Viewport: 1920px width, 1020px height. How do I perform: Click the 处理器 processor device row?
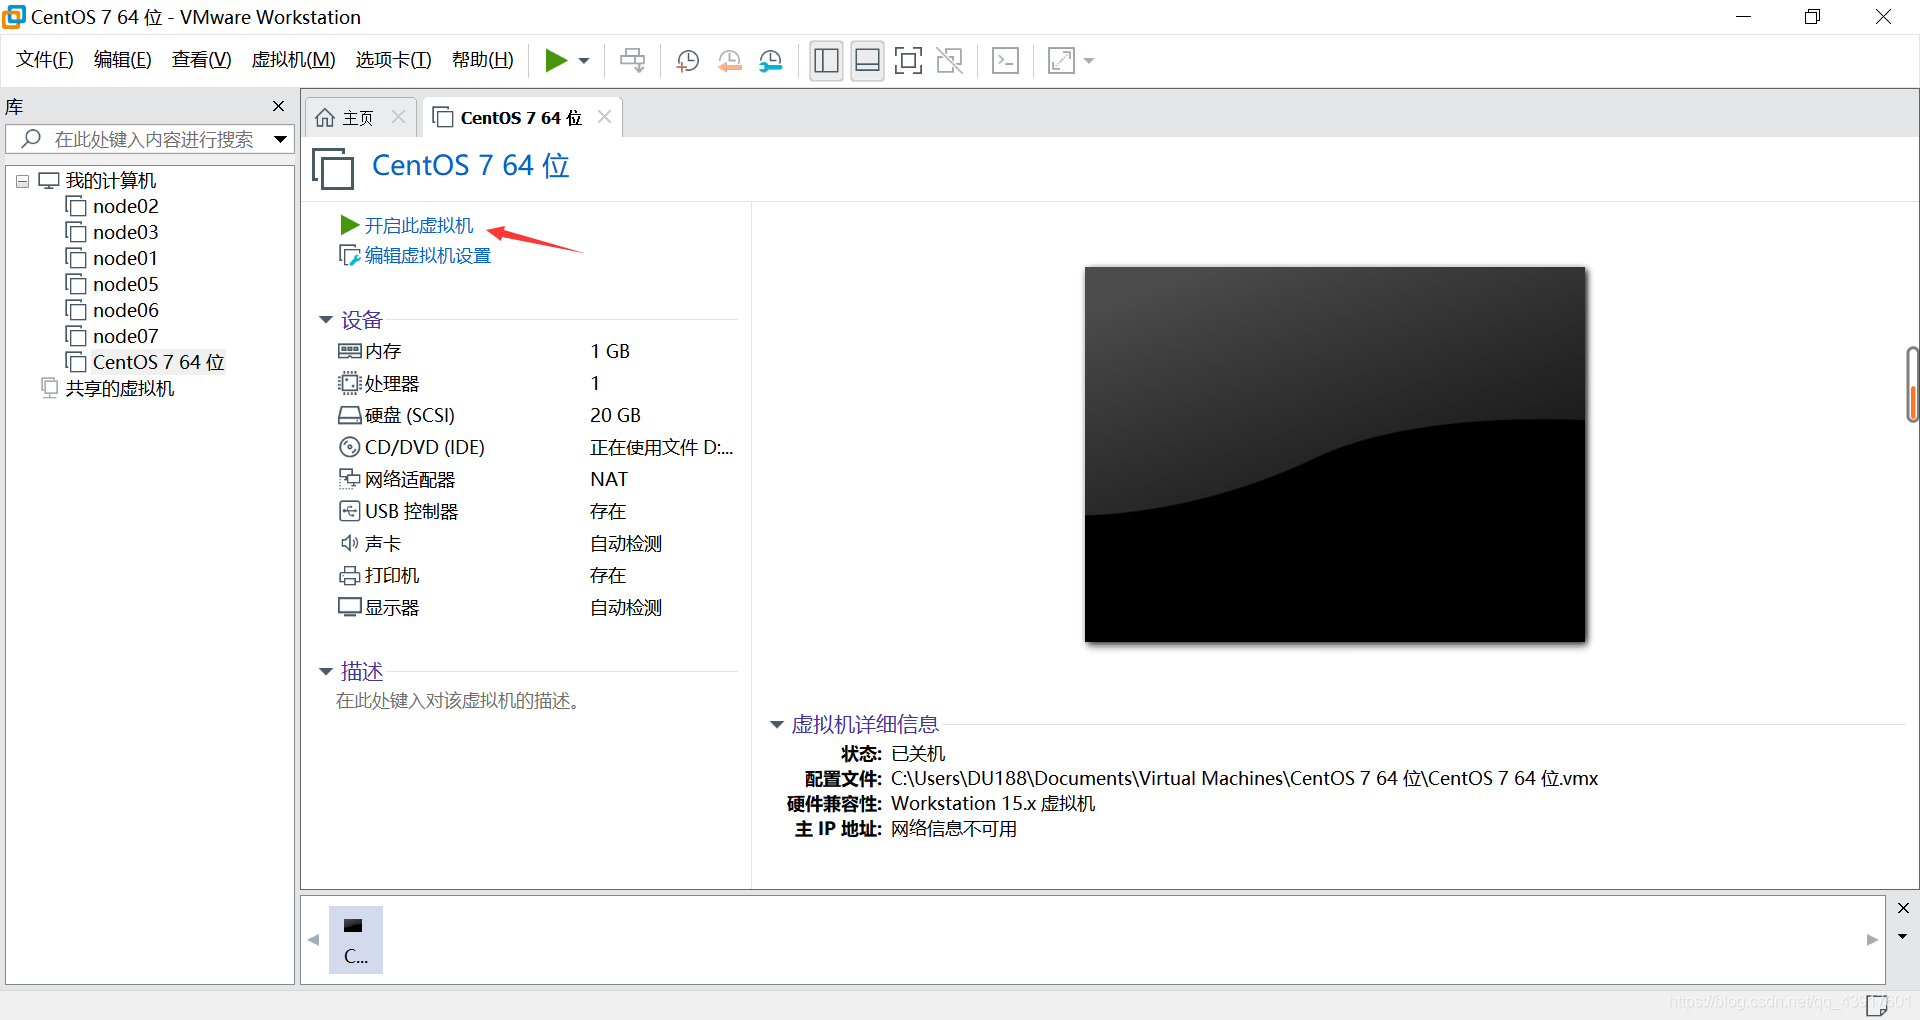536,383
